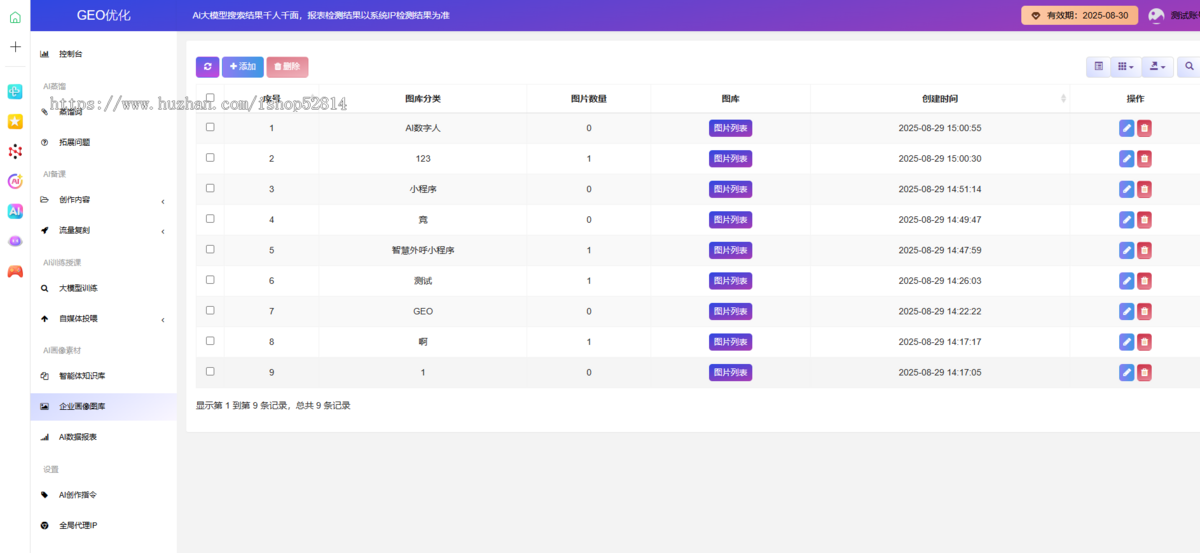This screenshot has height=553, width=1200.
Task: Click the search magnifier icon in toolbar
Action: 1189,67
